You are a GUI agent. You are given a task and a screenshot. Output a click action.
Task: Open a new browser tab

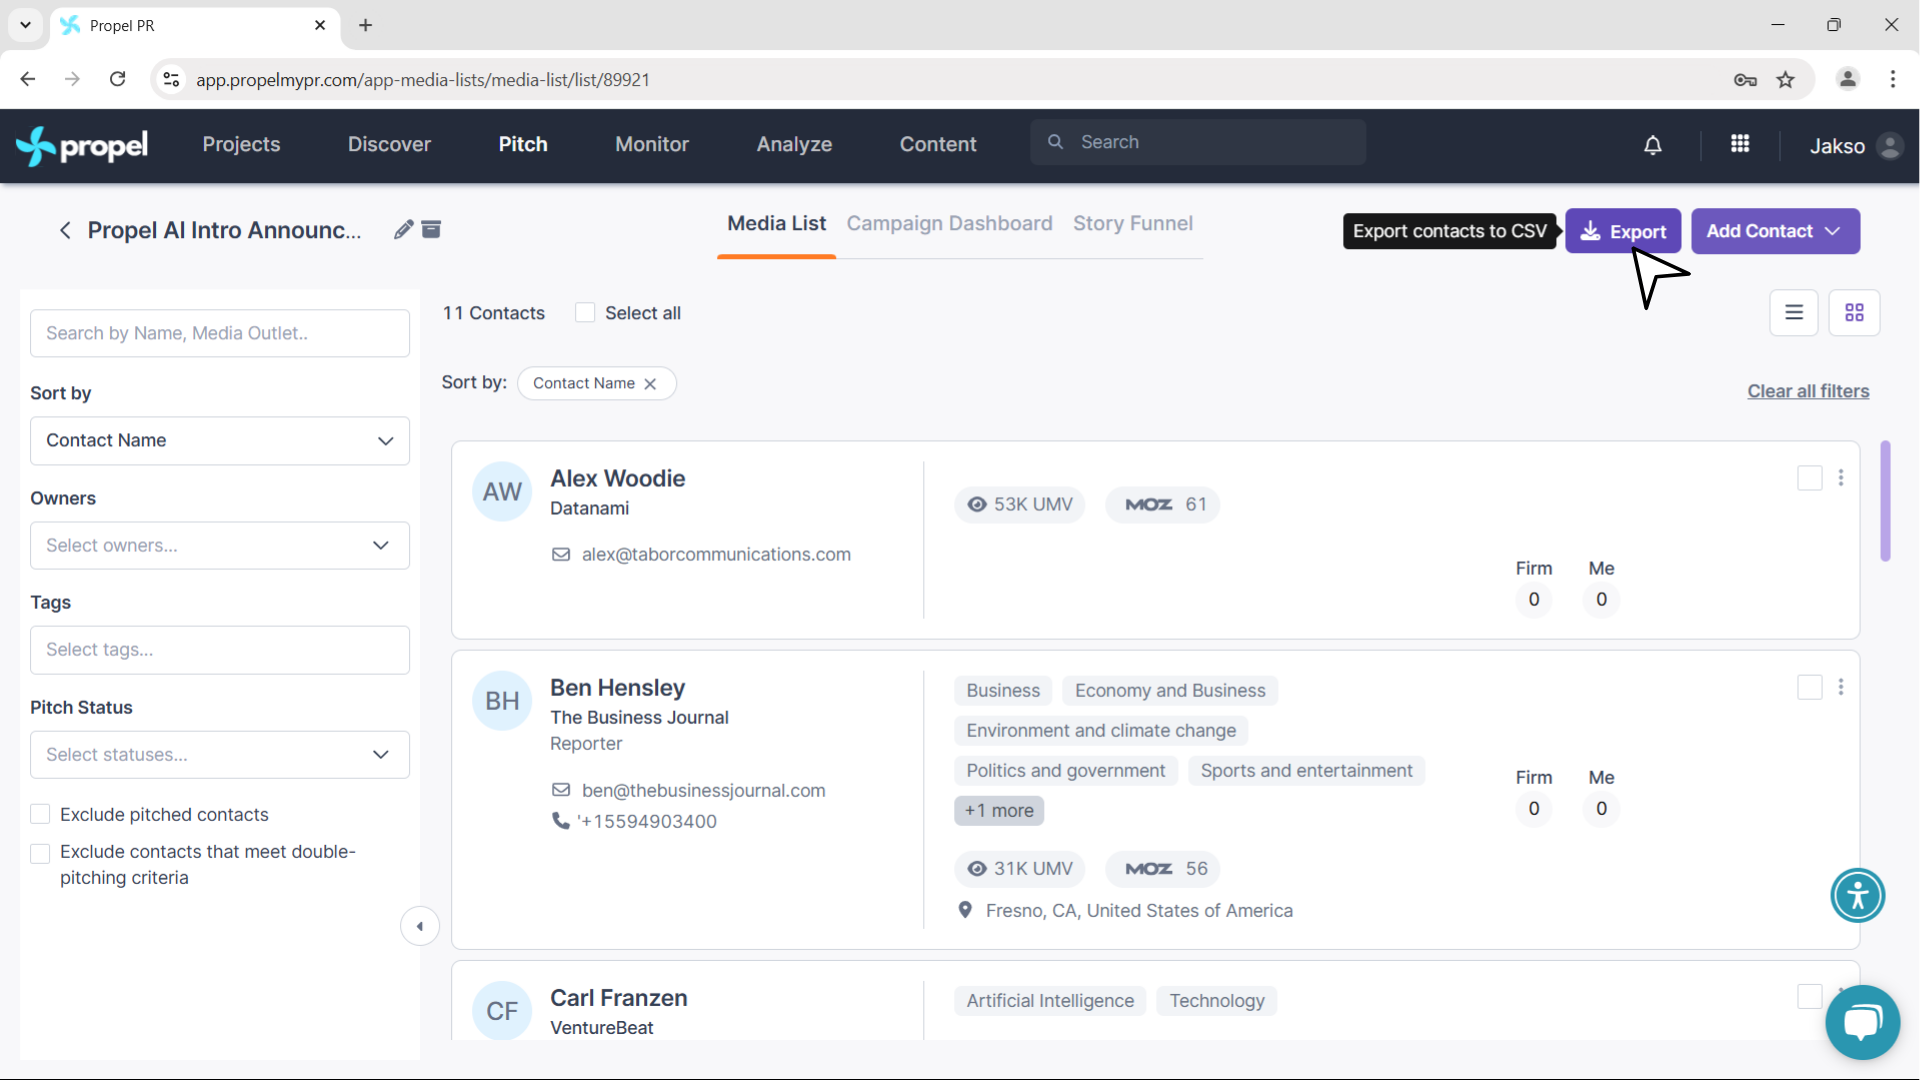(366, 25)
